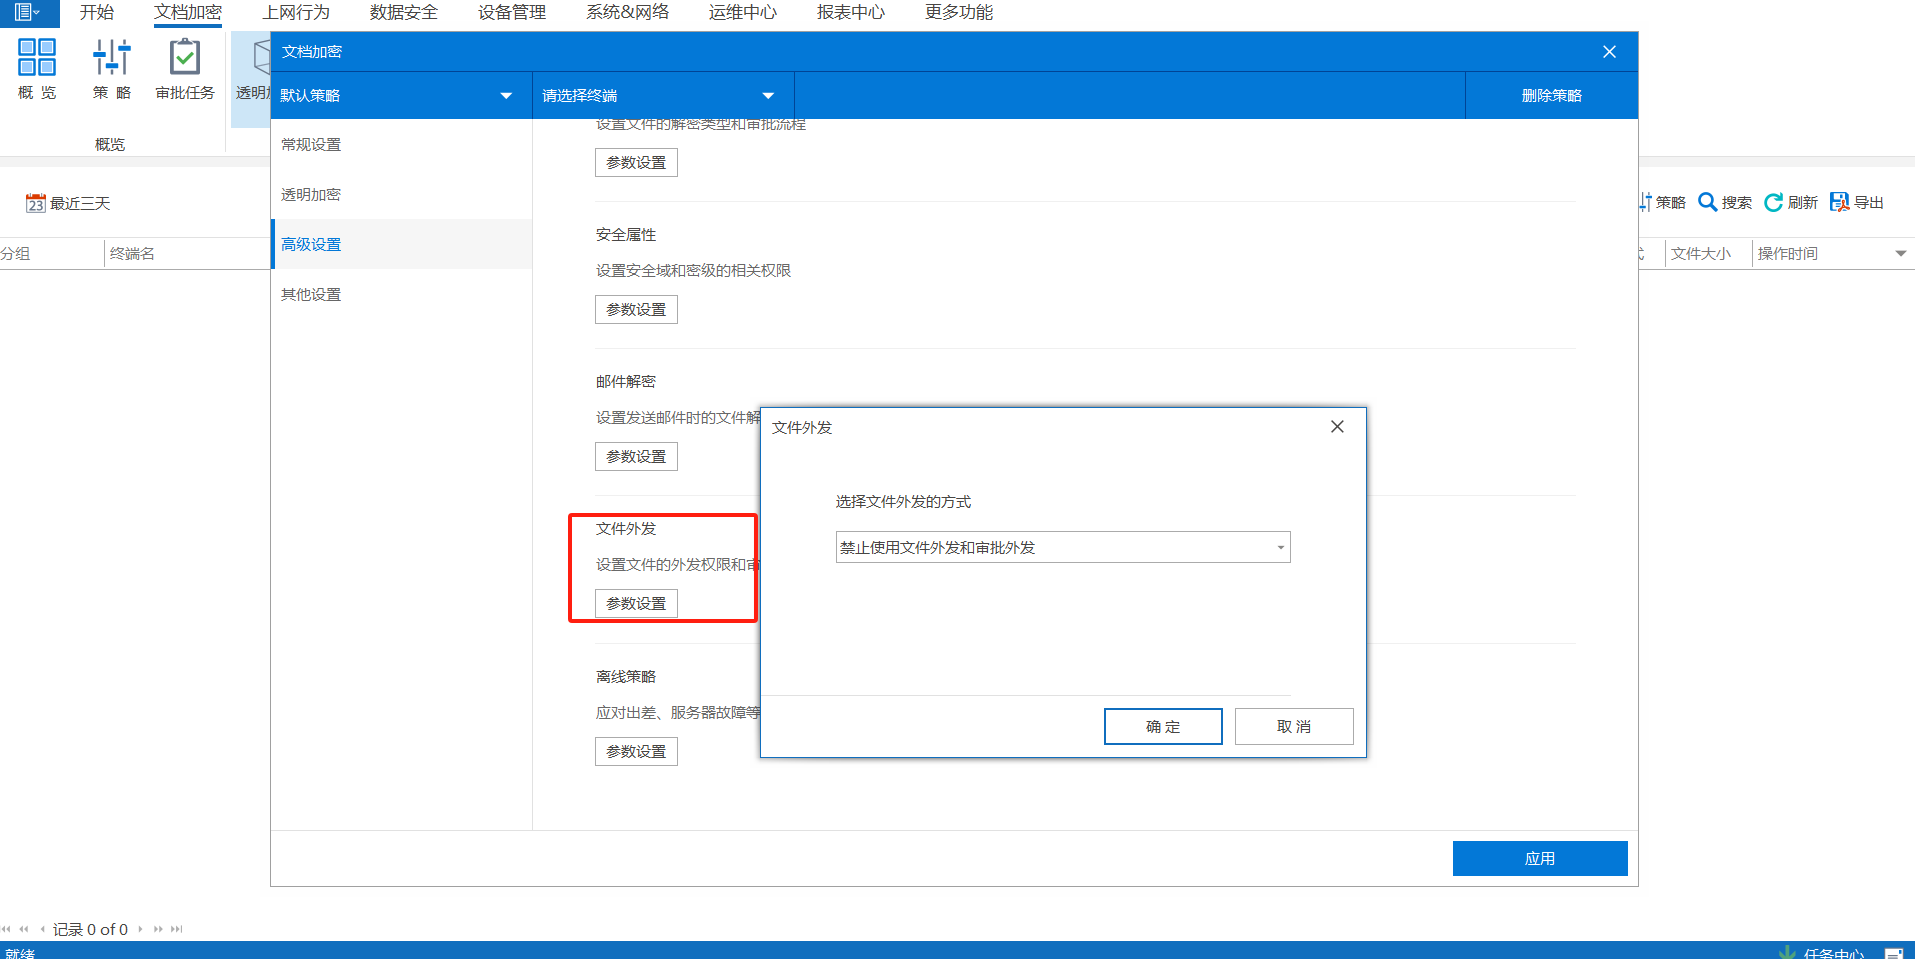Switch to the 上网行为 tab

coord(296,12)
